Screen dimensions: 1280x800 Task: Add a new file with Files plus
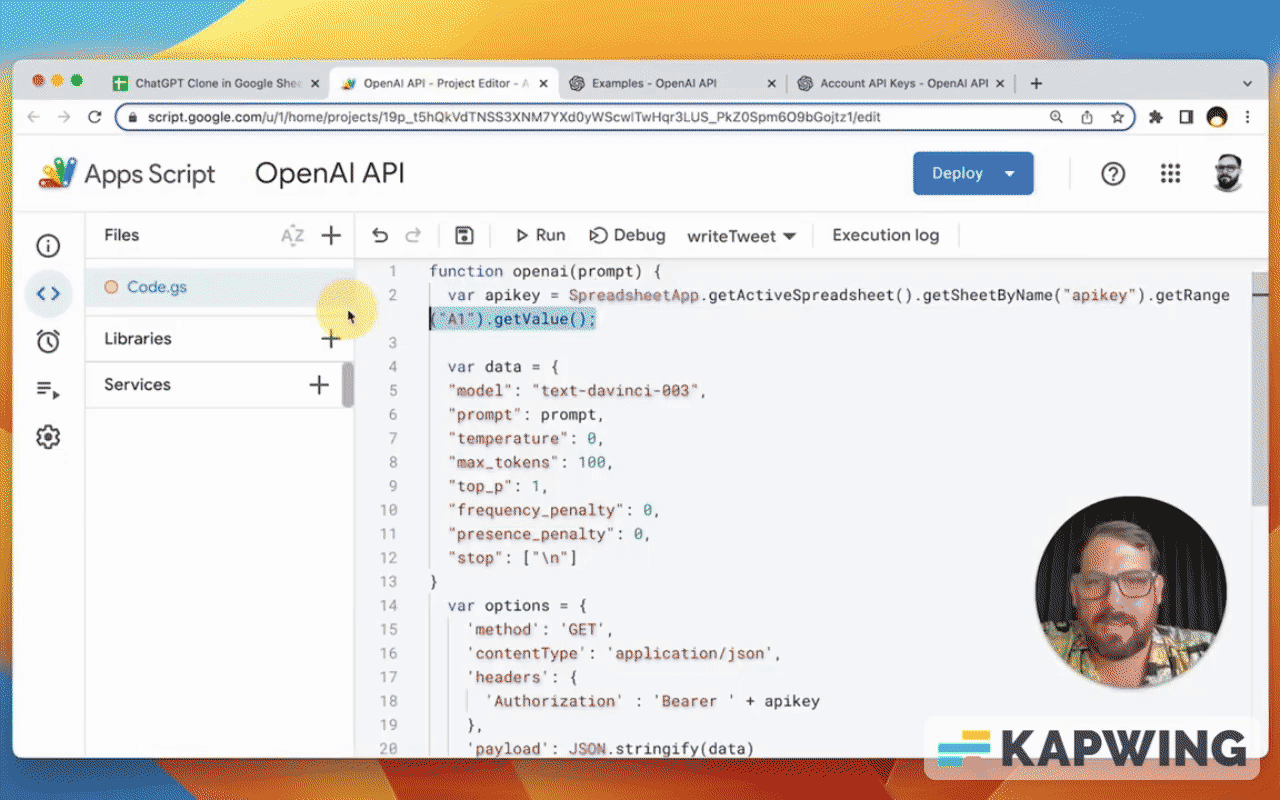point(331,236)
